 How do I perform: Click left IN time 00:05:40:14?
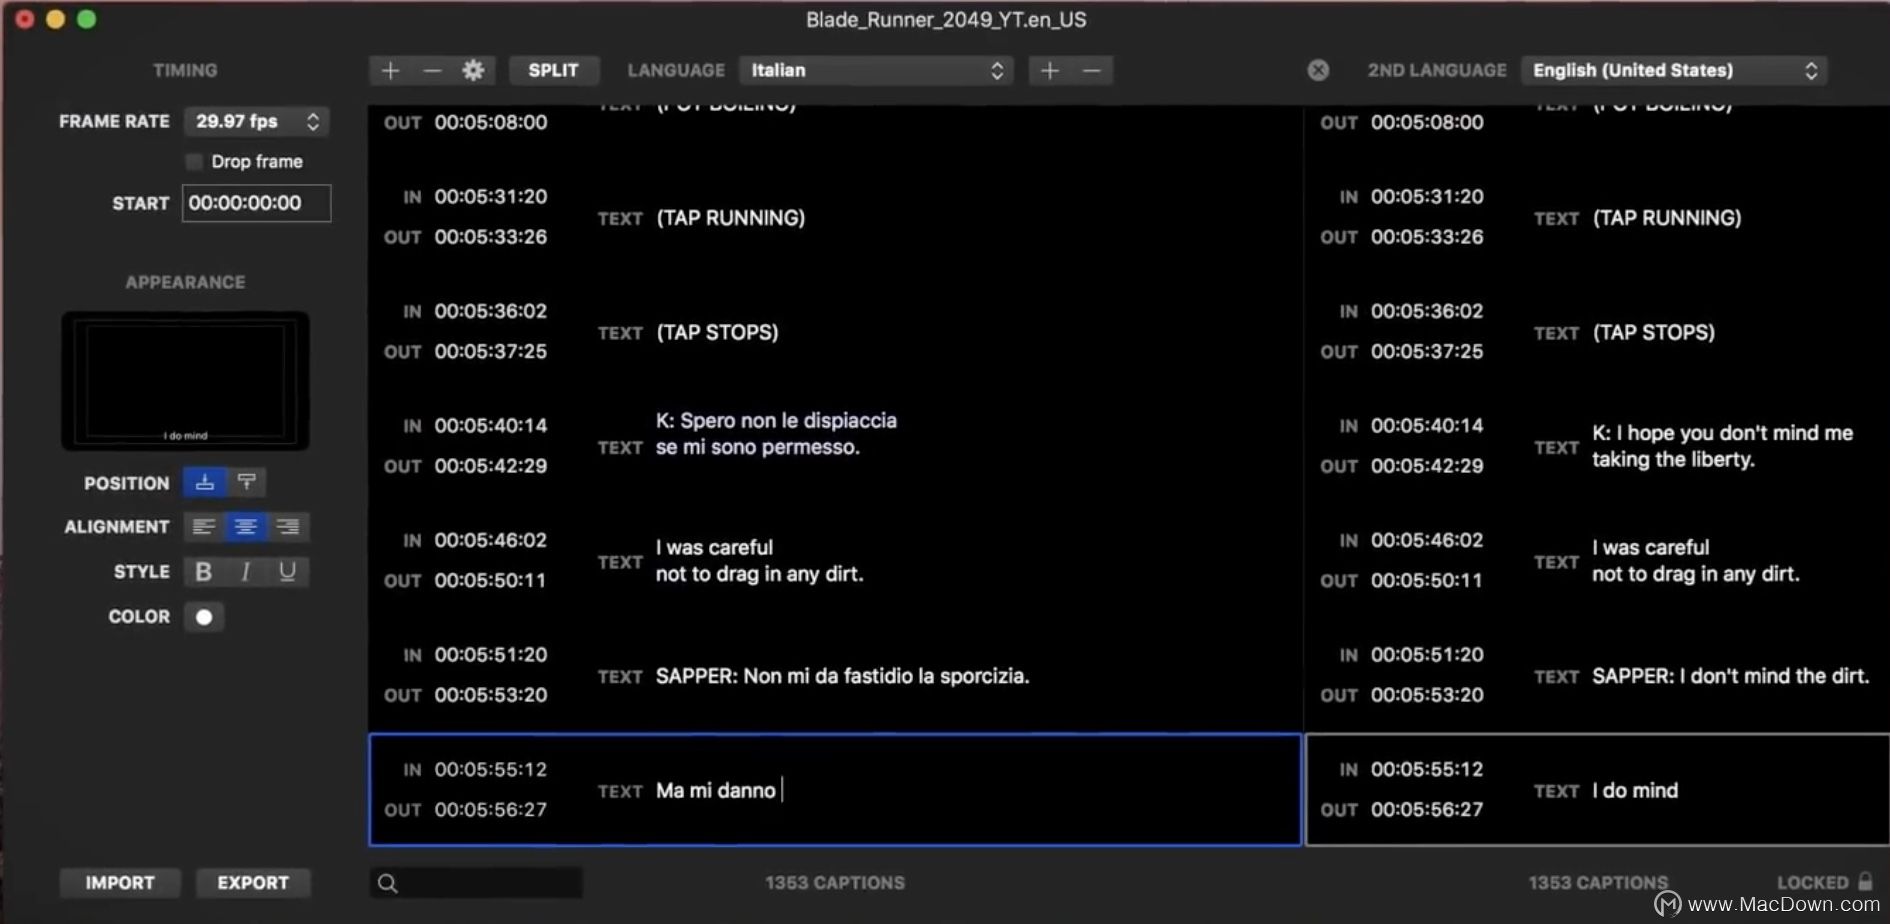(491, 425)
